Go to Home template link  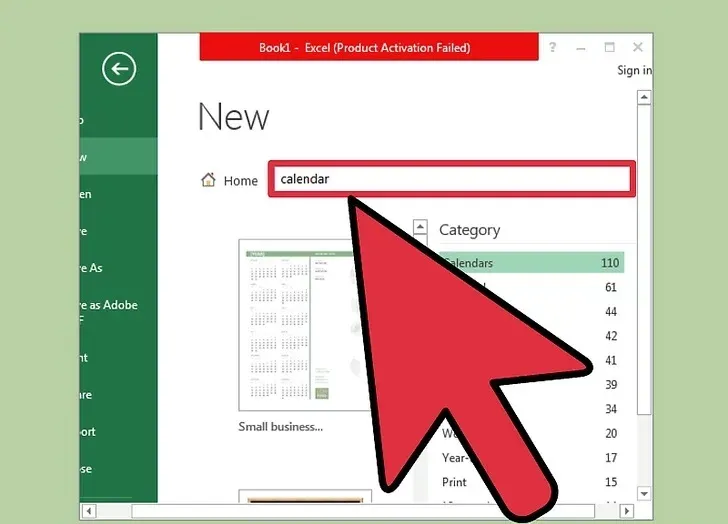click(240, 181)
